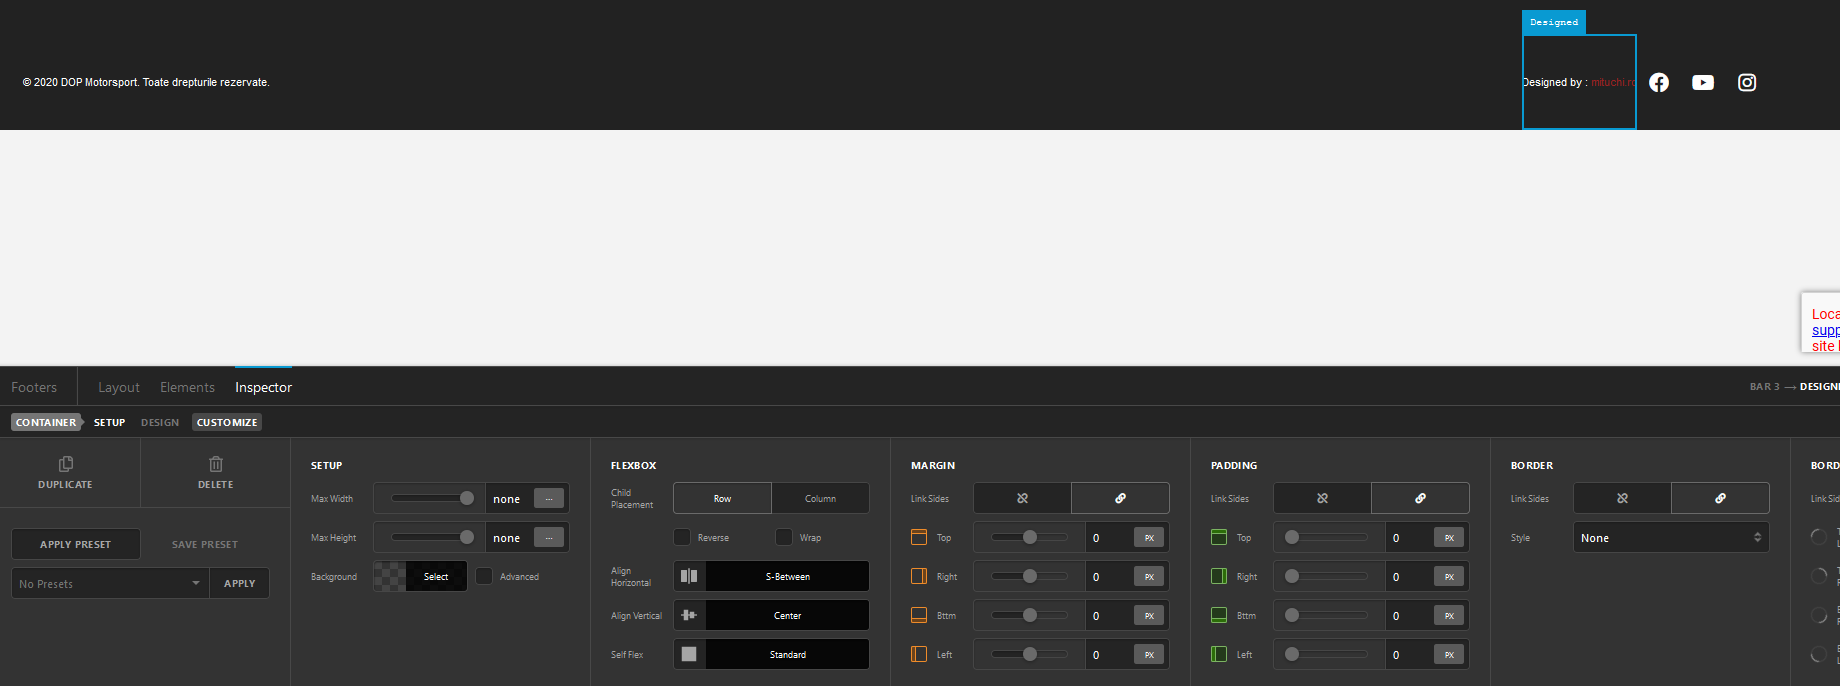Select the Design sub-tab
The image size is (1840, 686).
pos(160,422)
